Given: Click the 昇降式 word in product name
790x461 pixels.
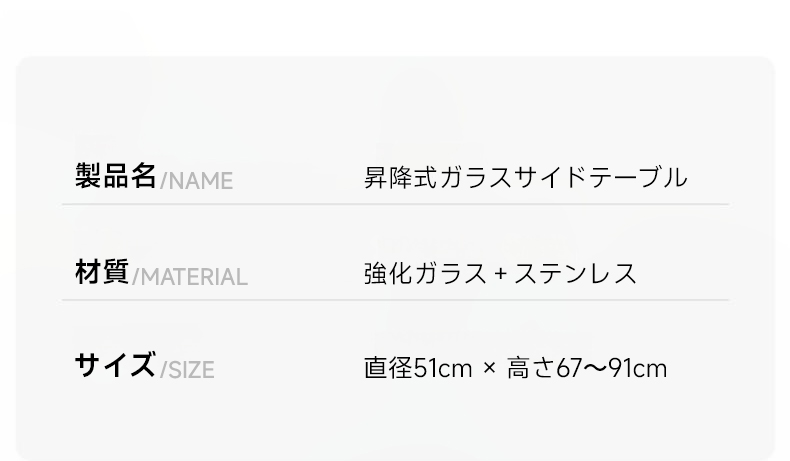Looking at the screenshot, I should coord(401,177).
